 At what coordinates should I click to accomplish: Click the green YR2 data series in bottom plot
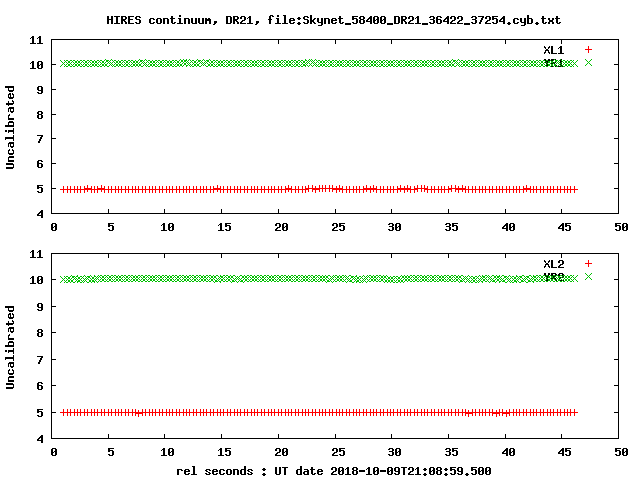(x=300, y=279)
